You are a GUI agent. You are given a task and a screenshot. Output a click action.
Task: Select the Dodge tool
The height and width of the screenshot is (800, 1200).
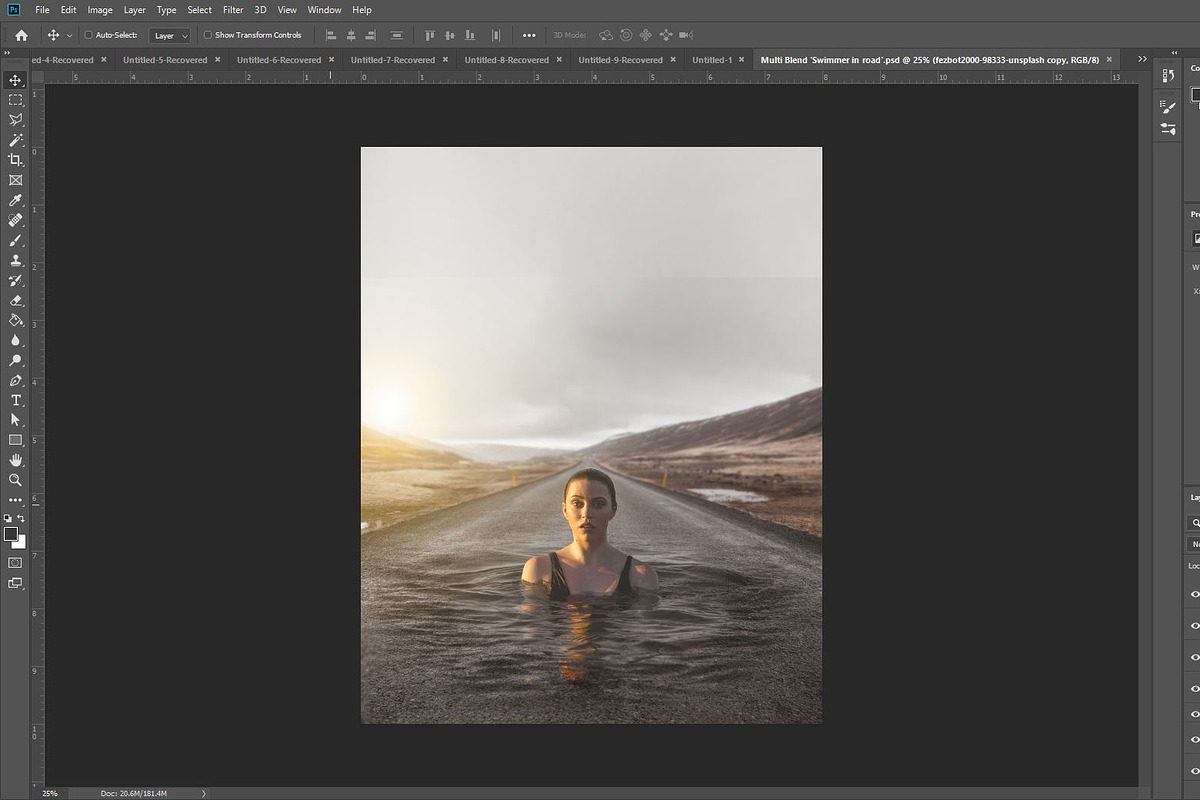(15, 360)
